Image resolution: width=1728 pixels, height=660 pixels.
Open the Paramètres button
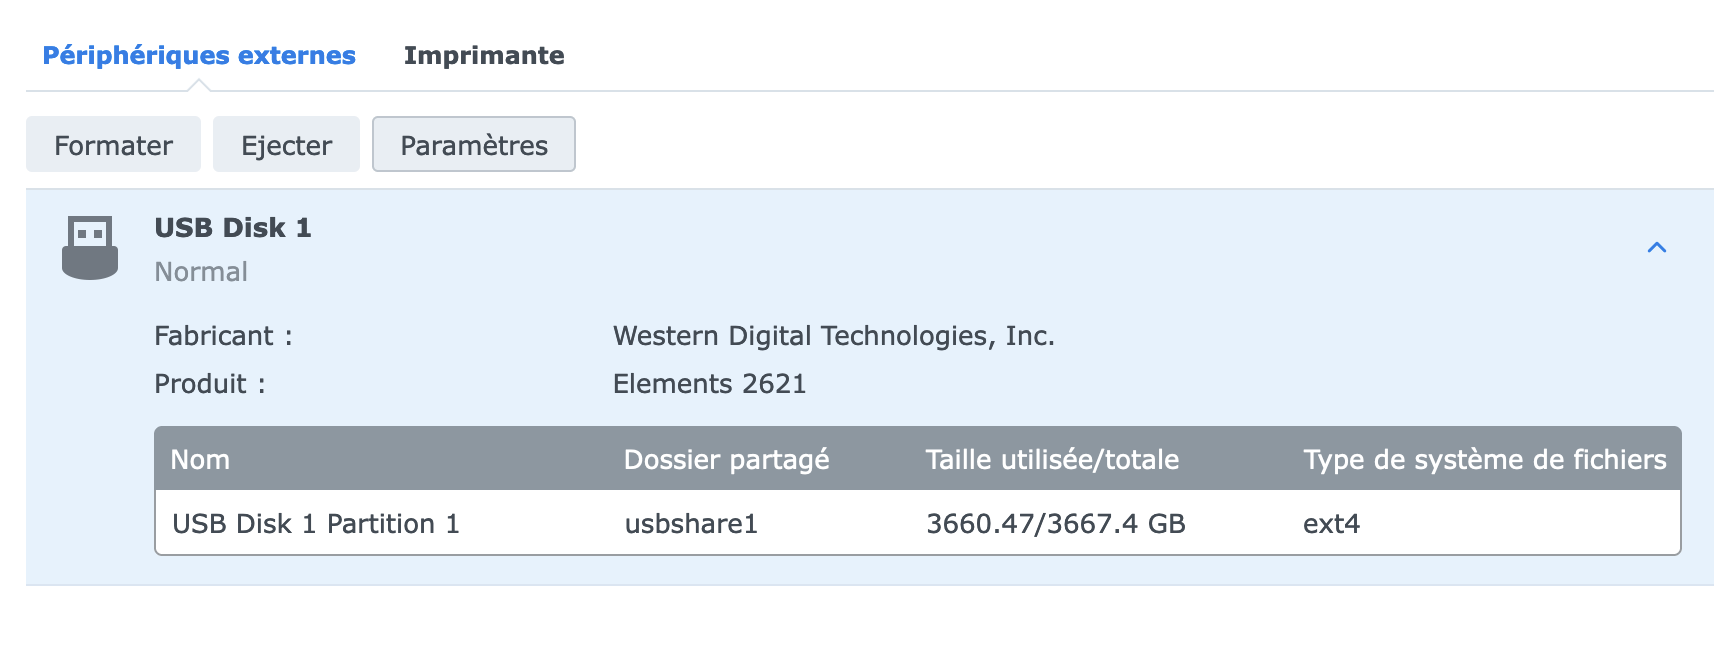[473, 145]
